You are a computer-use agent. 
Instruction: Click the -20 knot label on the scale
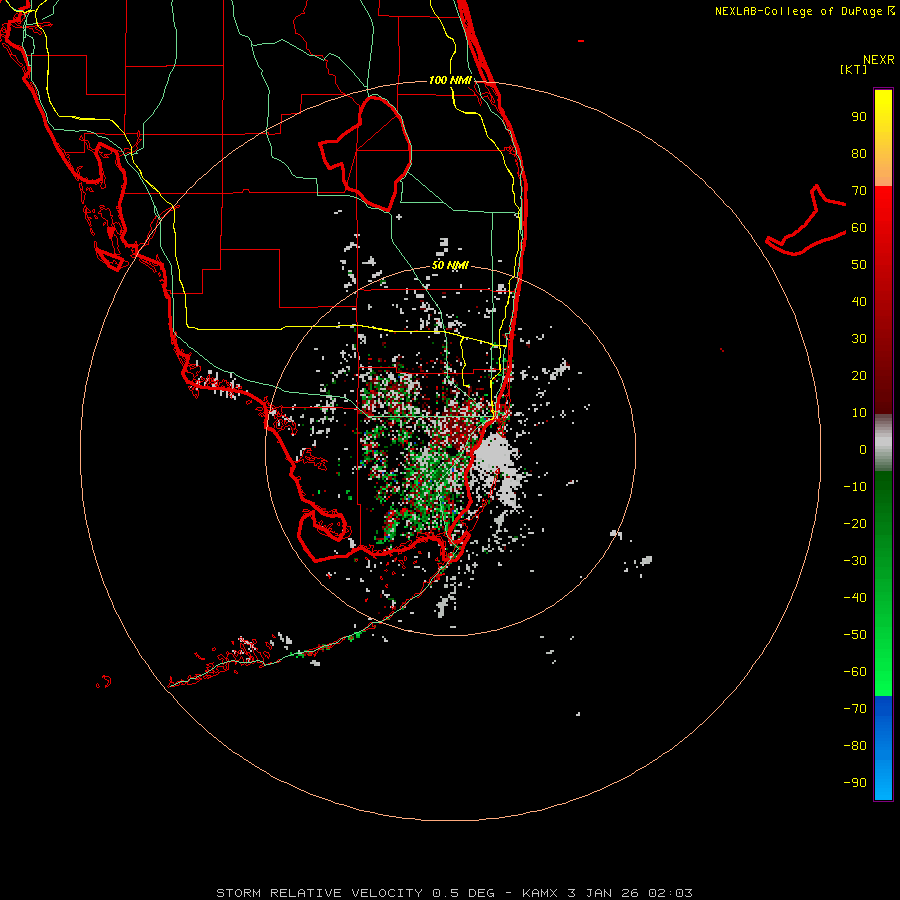855,524
